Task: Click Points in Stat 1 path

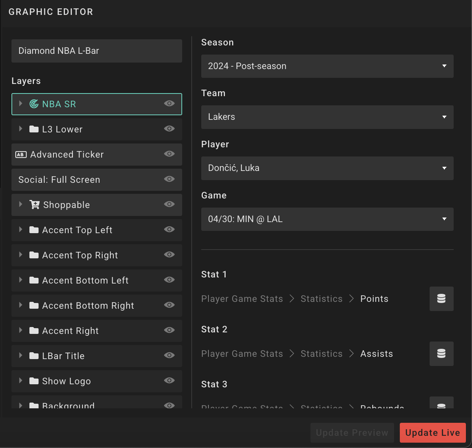Action: coord(374,299)
